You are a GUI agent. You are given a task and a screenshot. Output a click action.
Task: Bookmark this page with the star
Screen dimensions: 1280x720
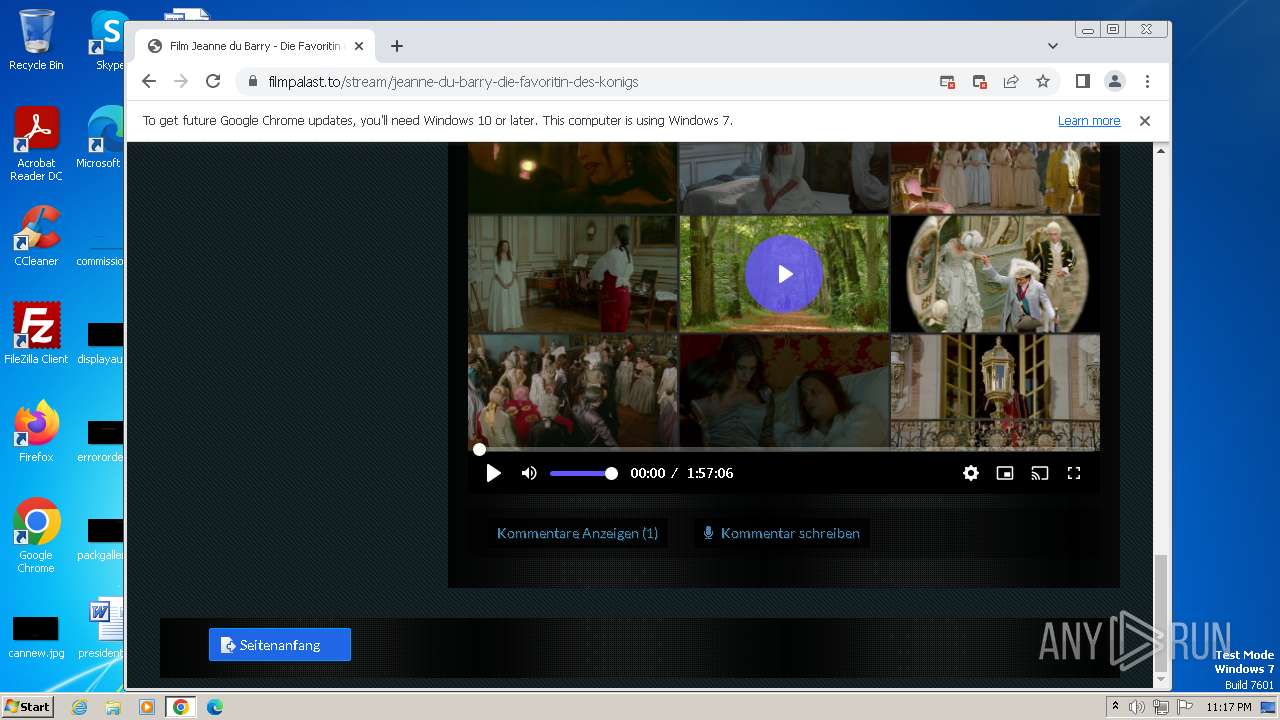tap(1043, 82)
